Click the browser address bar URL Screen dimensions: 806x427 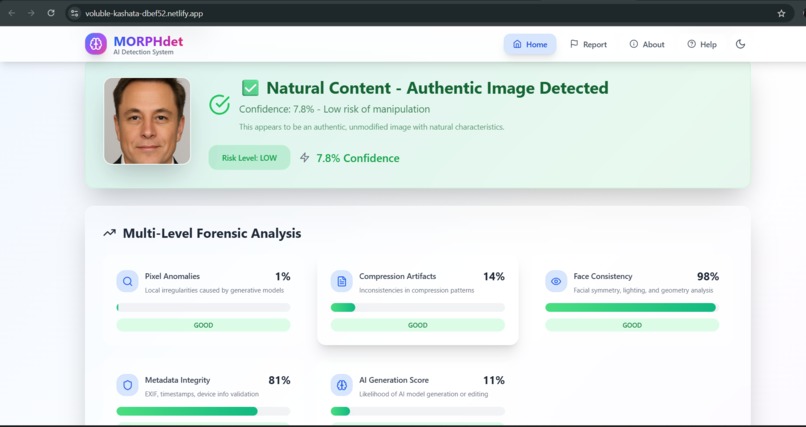coord(144,13)
